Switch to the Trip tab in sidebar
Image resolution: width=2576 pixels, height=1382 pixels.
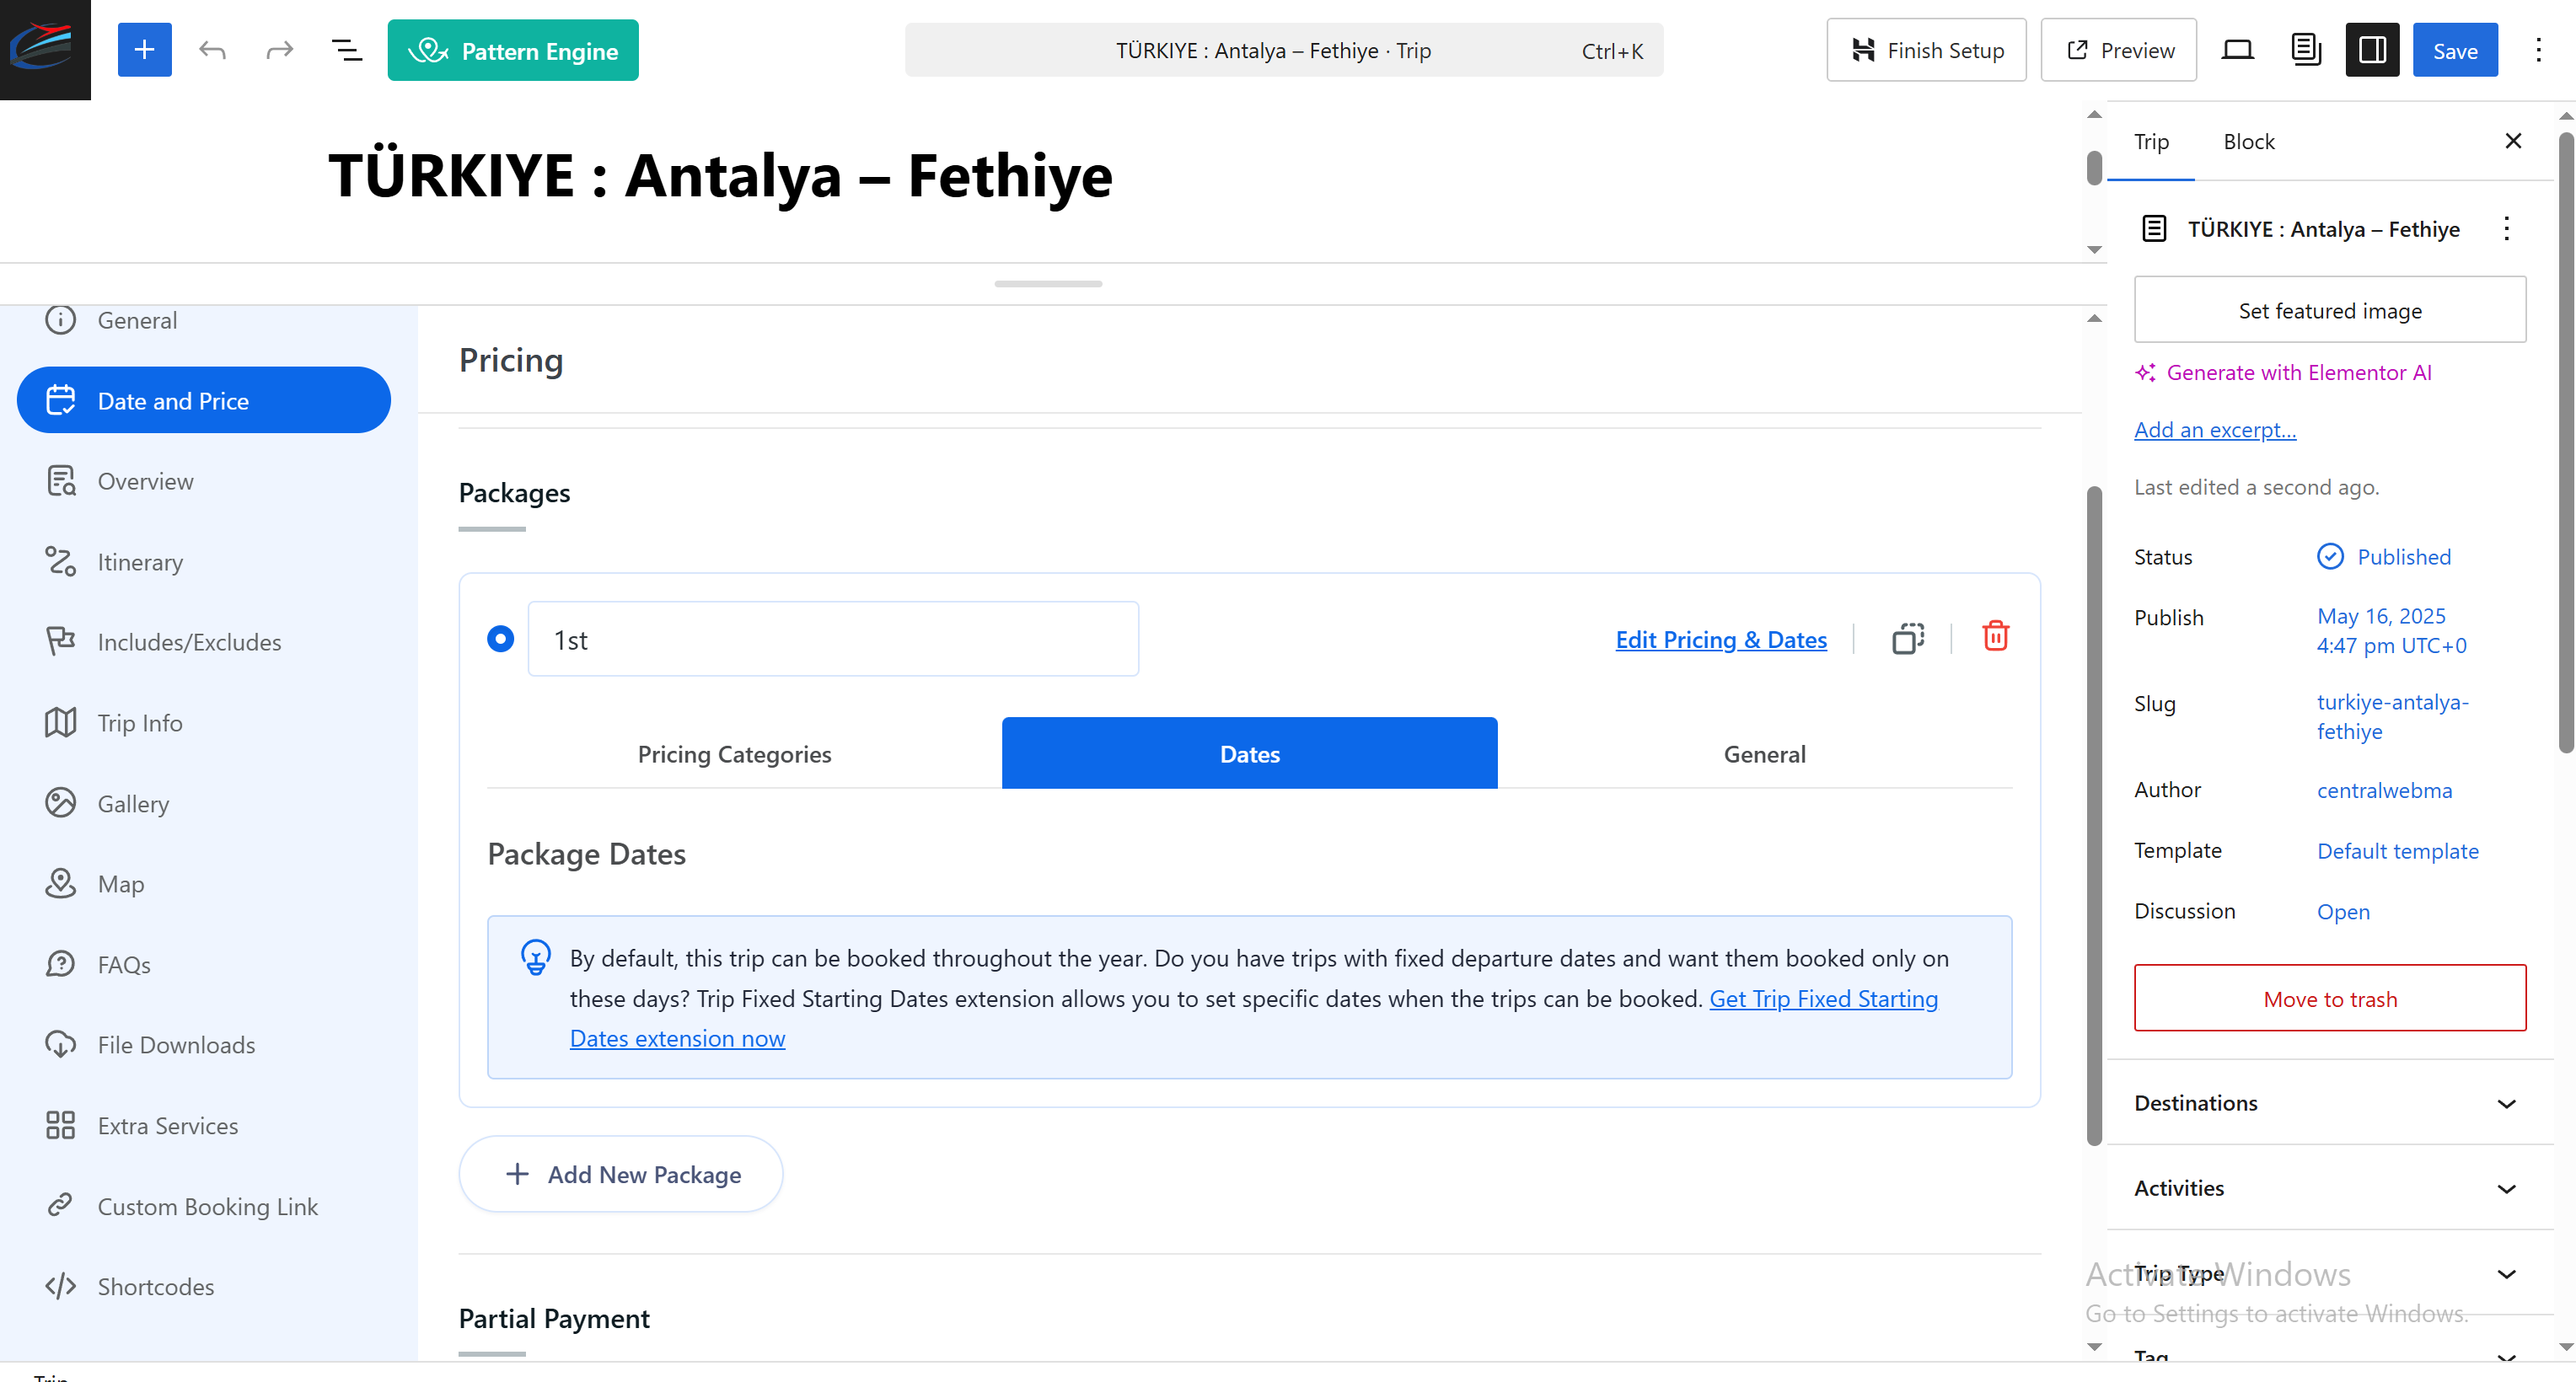tap(2151, 142)
